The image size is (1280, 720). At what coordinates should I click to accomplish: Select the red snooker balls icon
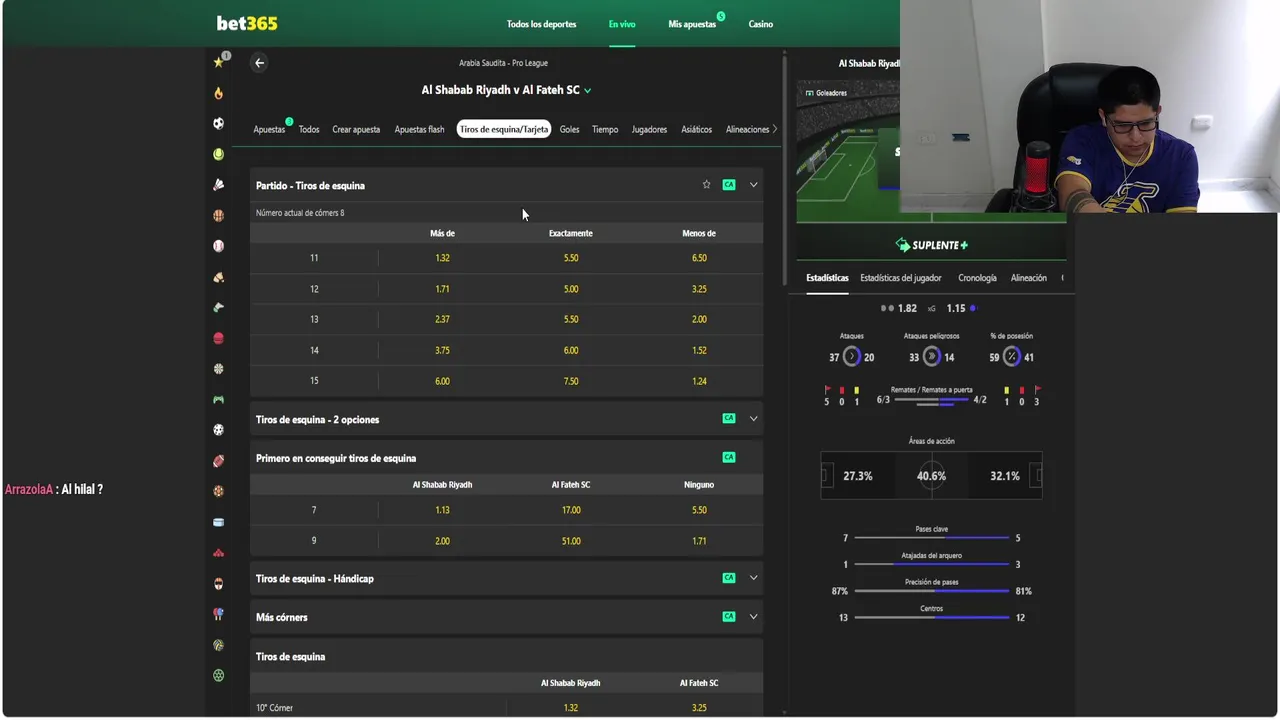(x=218, y=553)
